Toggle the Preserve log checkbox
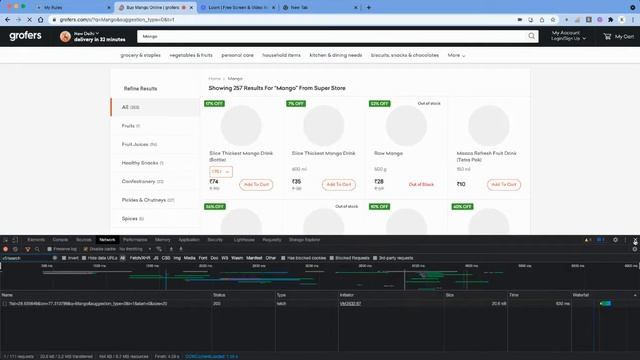The height and width of the screenshot is (360, 640). click(x=49, y=249)
